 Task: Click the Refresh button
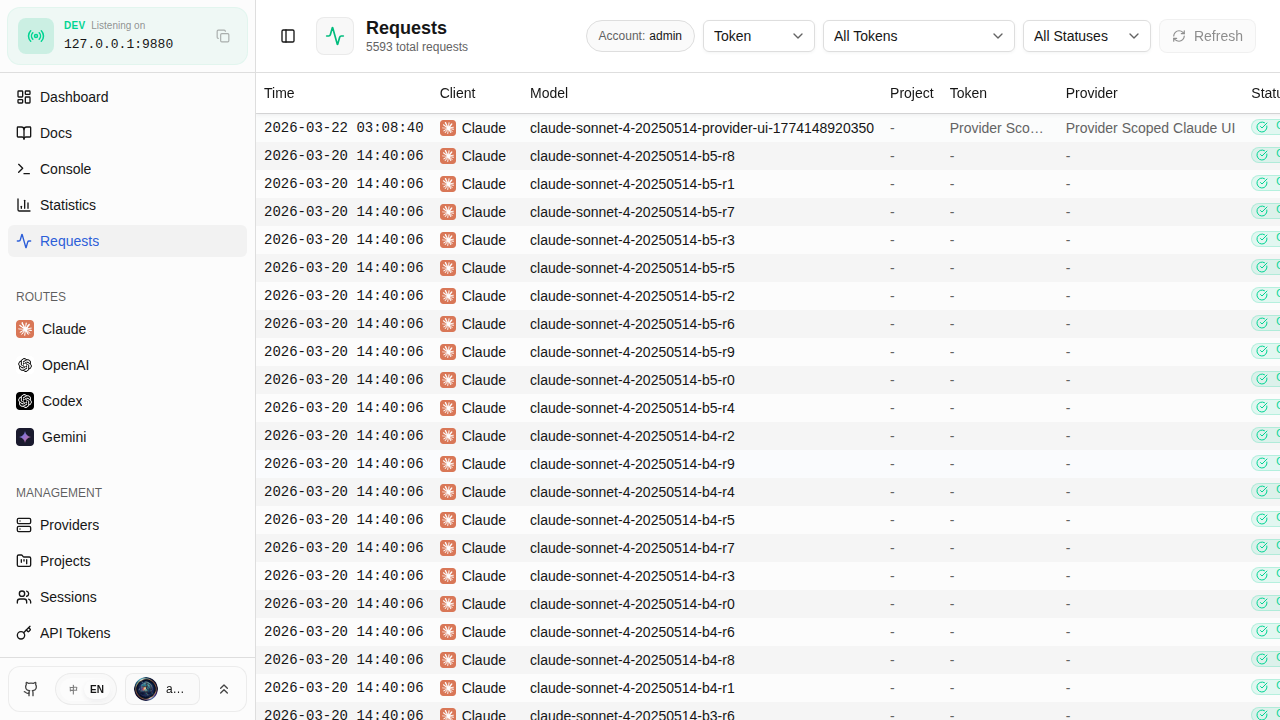pyautogui.click(x=1207, y=36)
